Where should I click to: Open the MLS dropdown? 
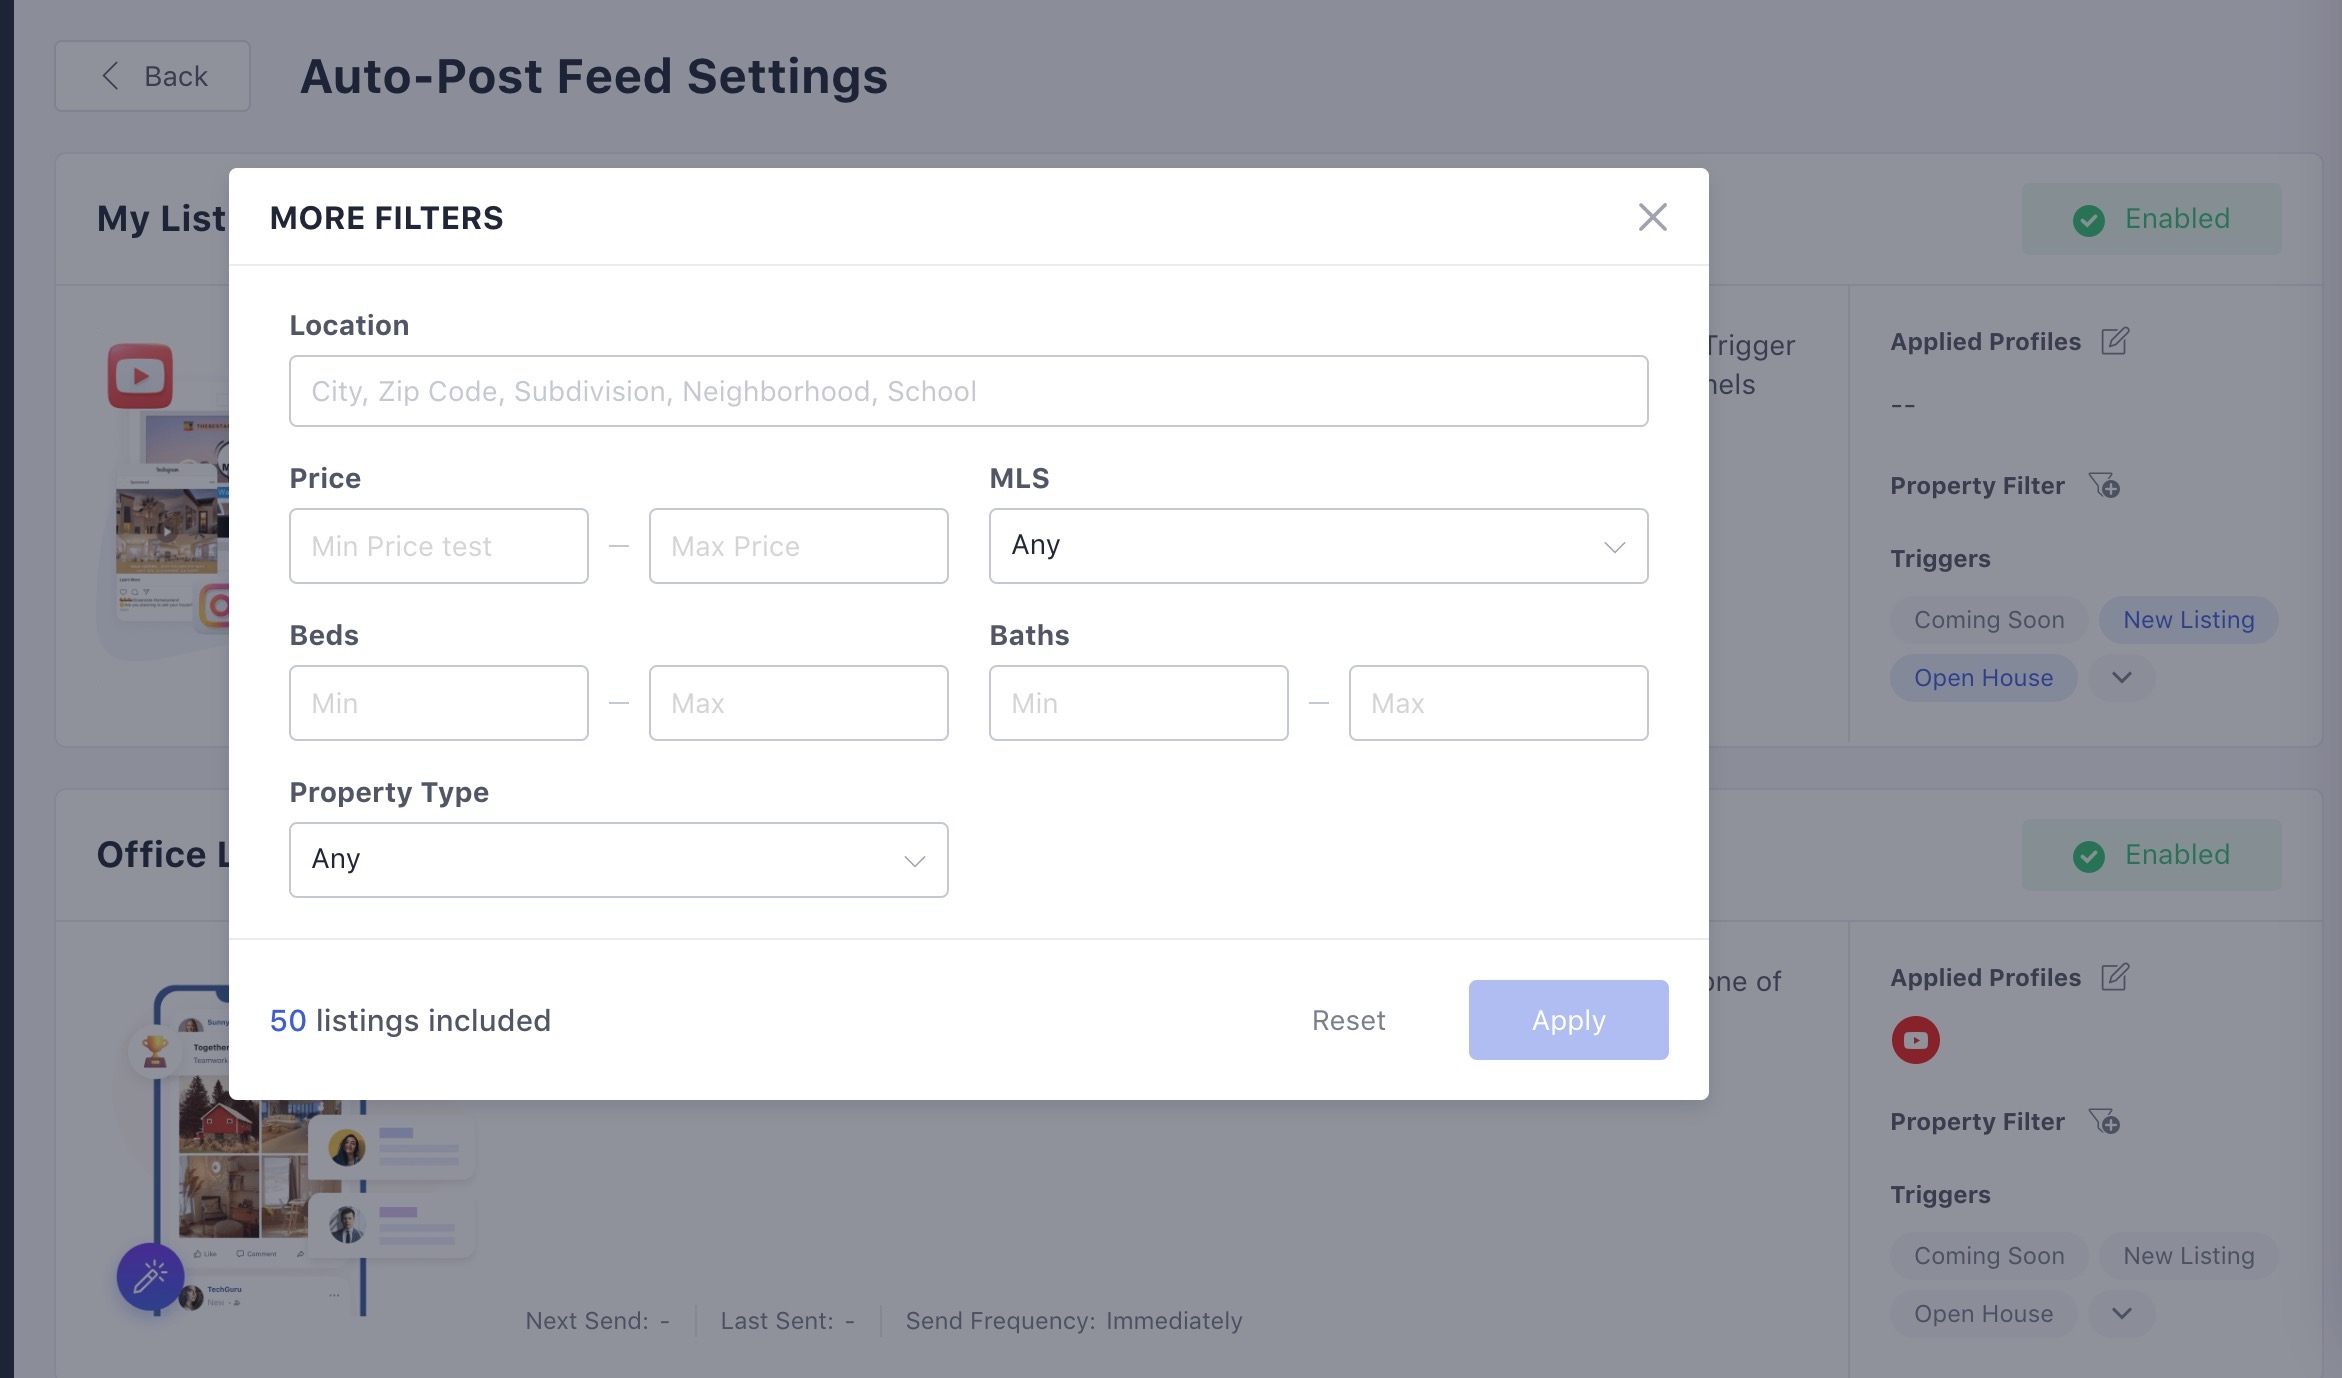[x=1318, y=546]
